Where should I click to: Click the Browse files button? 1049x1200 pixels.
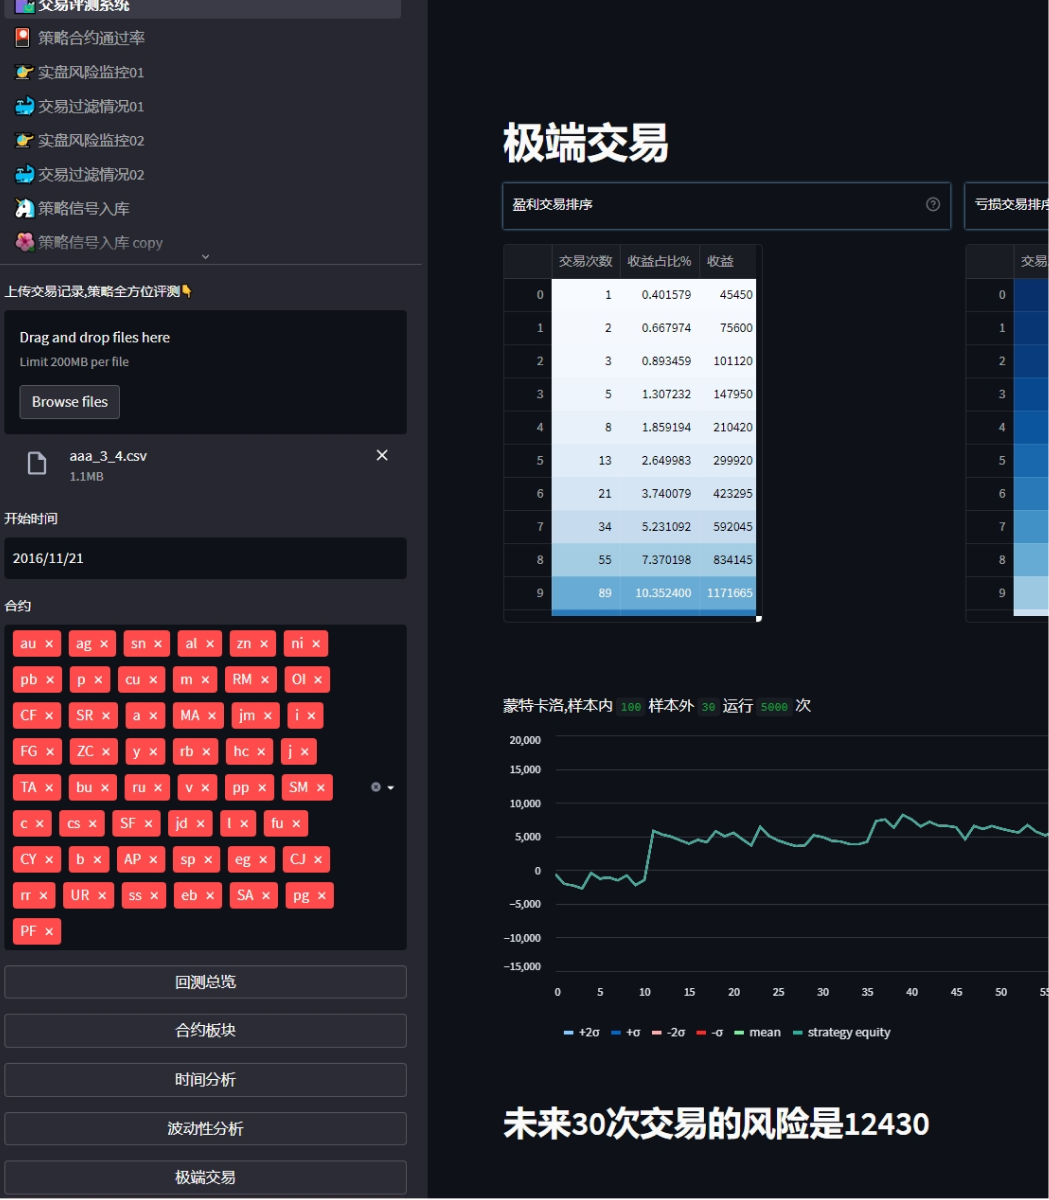click(x=70, y=402)
